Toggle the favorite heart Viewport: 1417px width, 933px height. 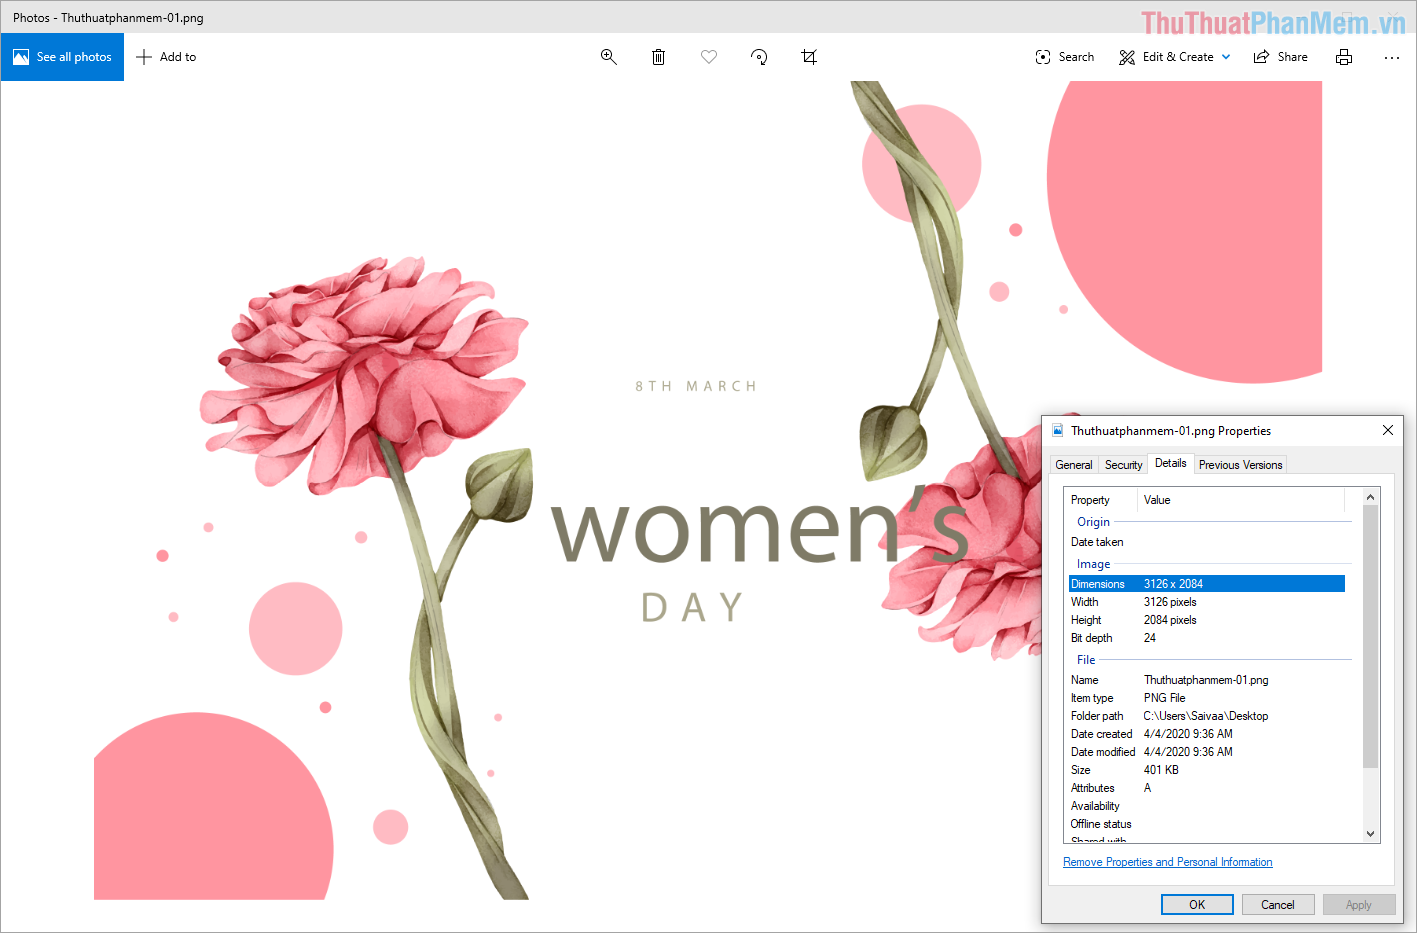[x=709, y=57]
